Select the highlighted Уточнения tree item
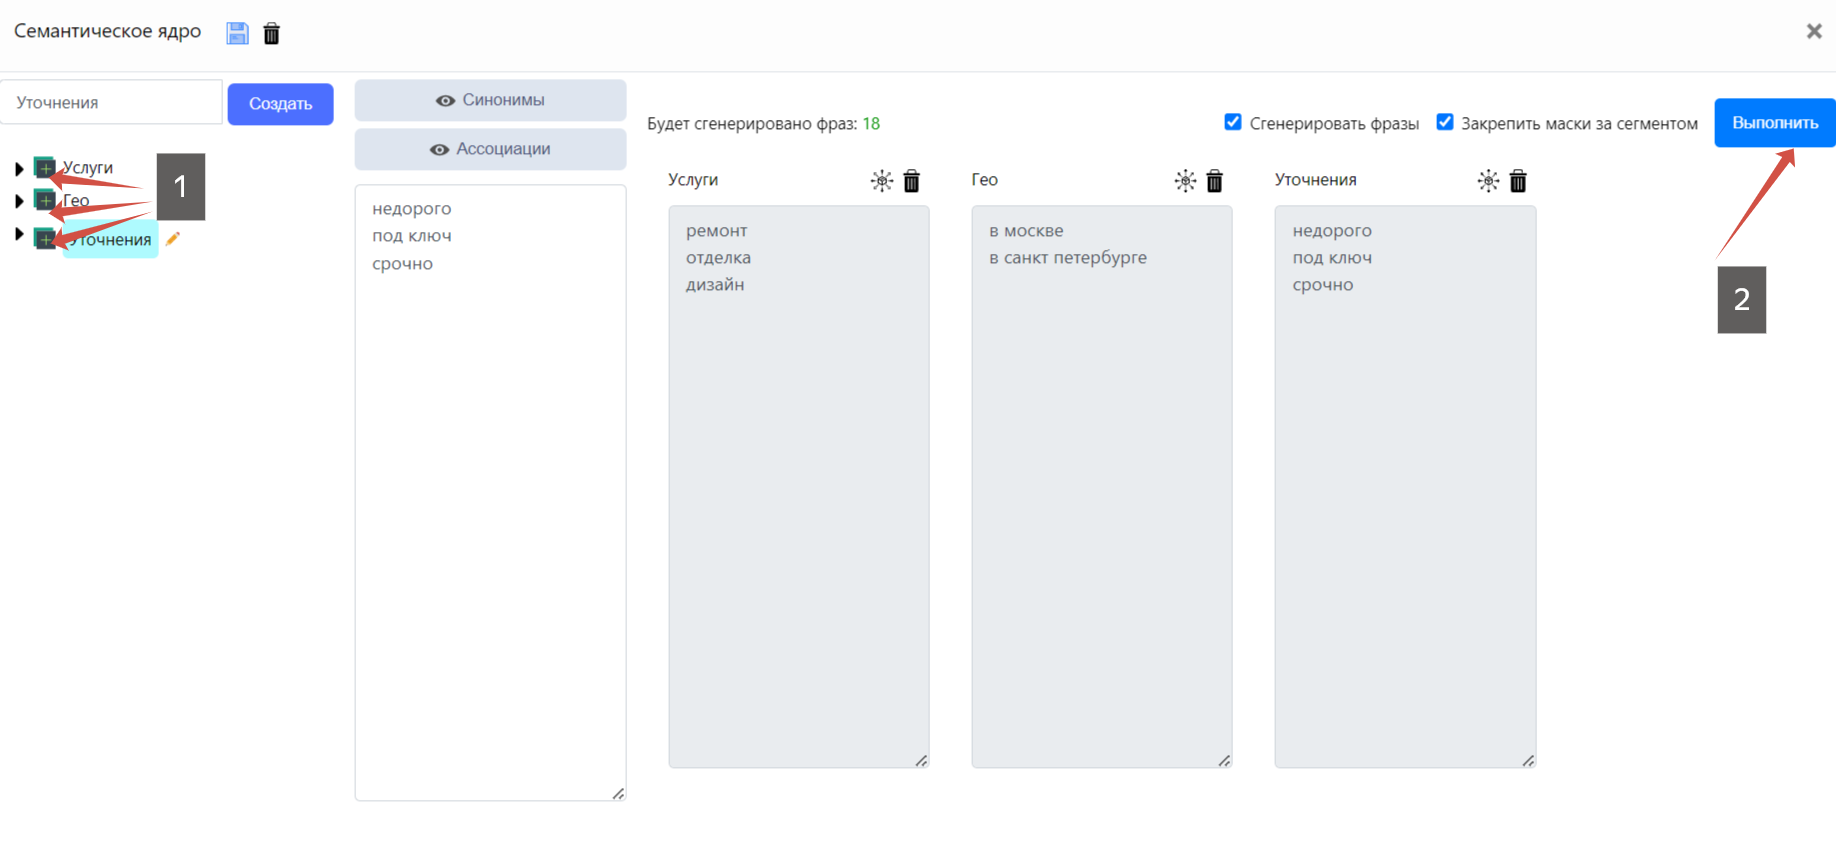The width and height of the screenshot is (1836, 862). pyautogui.click(x=110, y=240)
